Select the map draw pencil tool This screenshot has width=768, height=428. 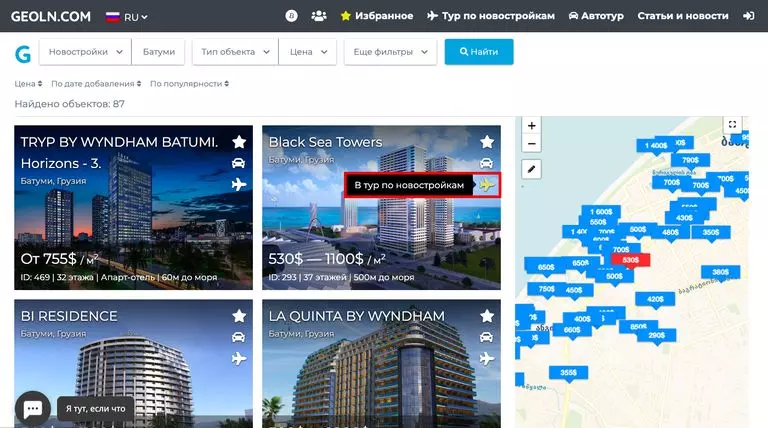[x=531, y=169]
